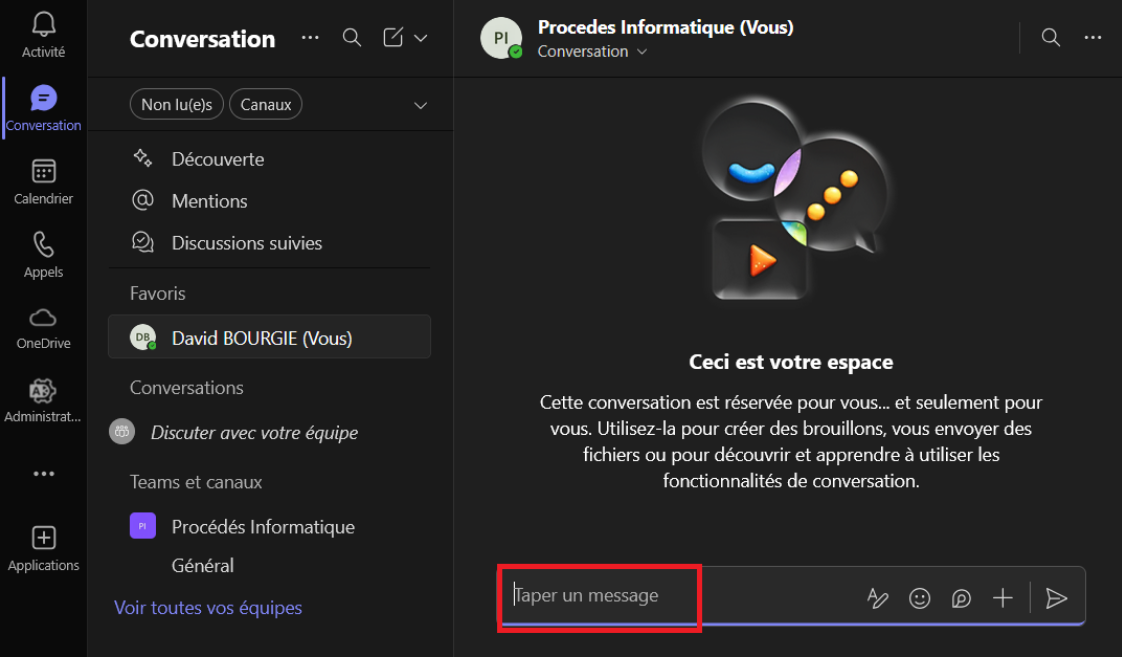Open the emoji picker
The width and height of the screenshot is (1122, 657).
(919, 598)
